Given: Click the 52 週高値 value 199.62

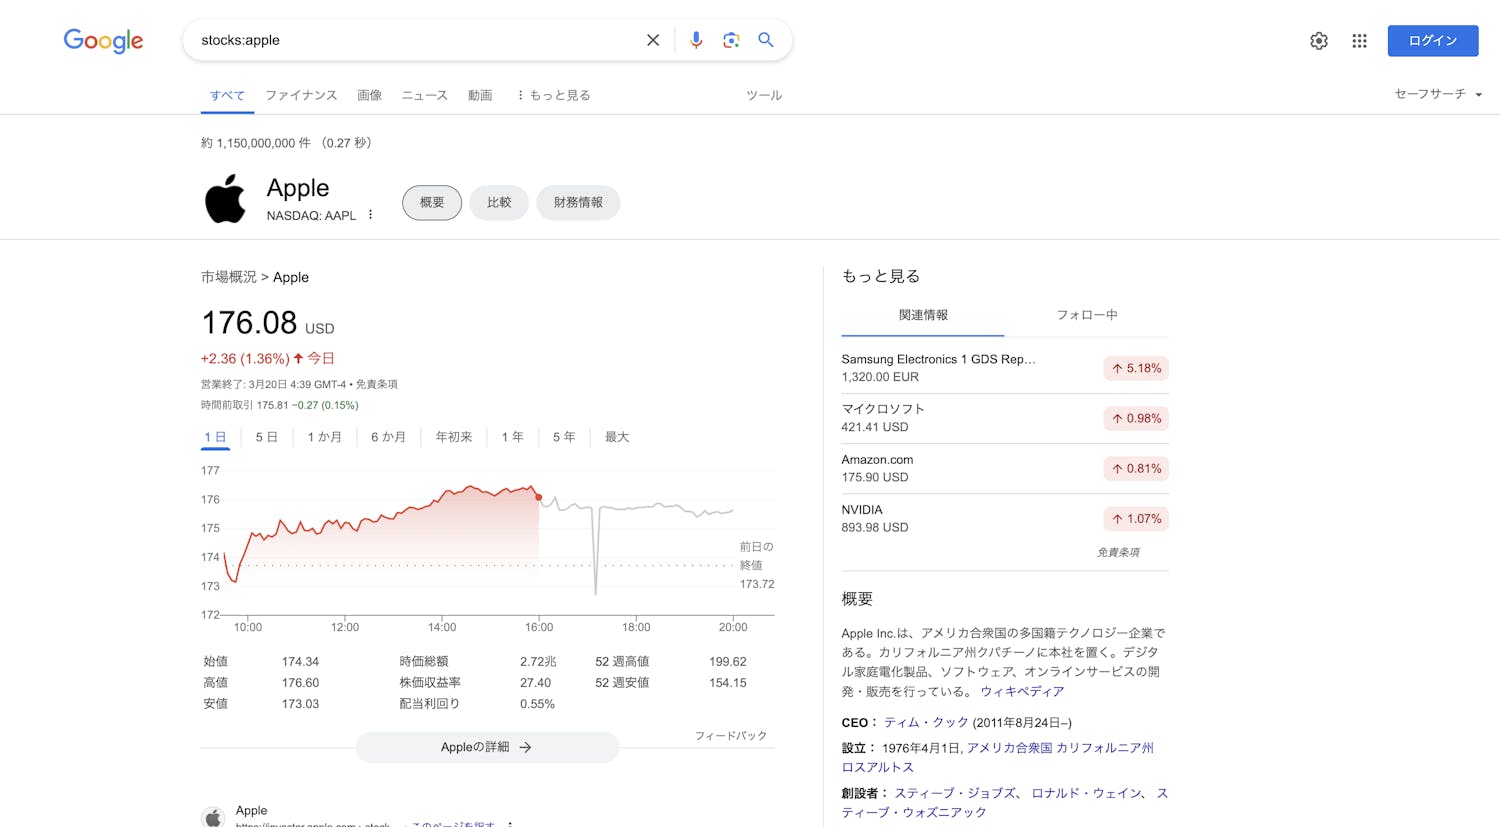Looking at the screenshot, I should tap(727, 662).
